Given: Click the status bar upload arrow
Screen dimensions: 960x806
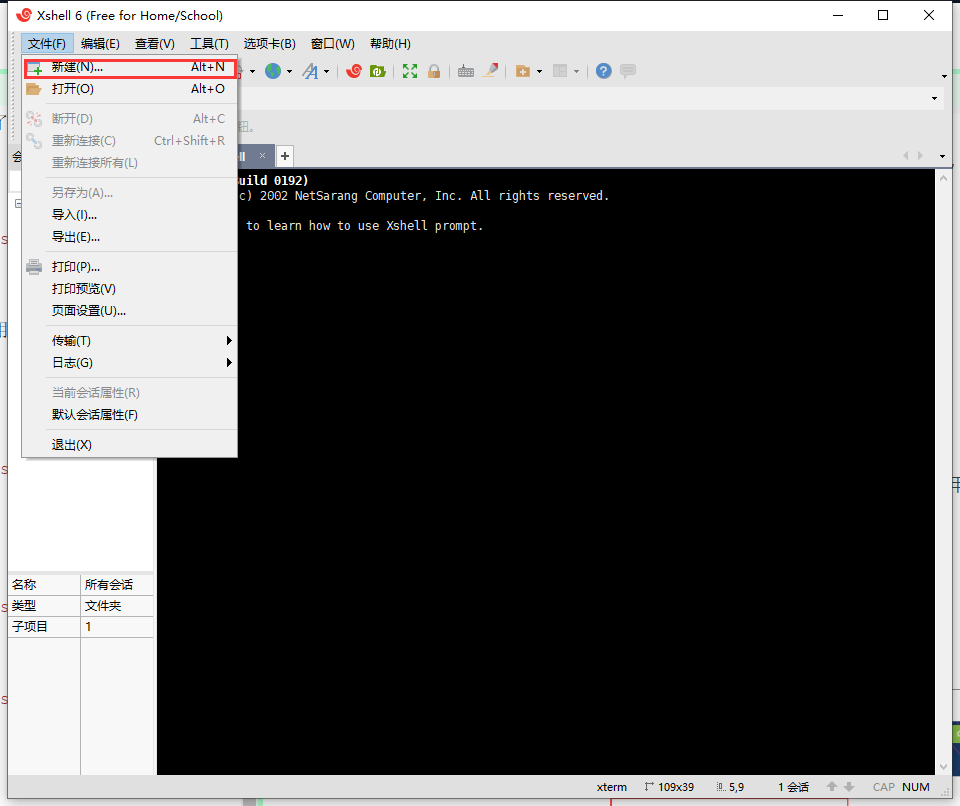Looking at the screenshot, I should point(831,786).
